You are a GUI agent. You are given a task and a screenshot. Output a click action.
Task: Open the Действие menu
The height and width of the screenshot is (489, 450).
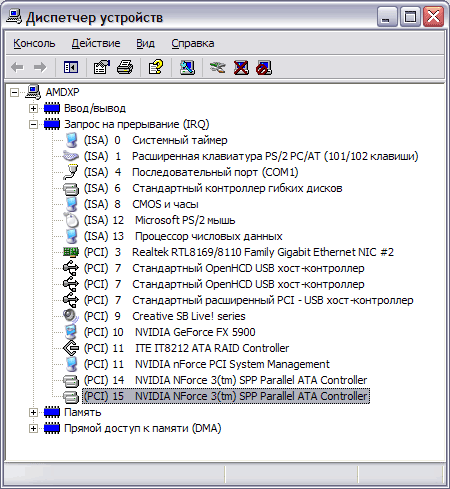click(x=96, y=43)
